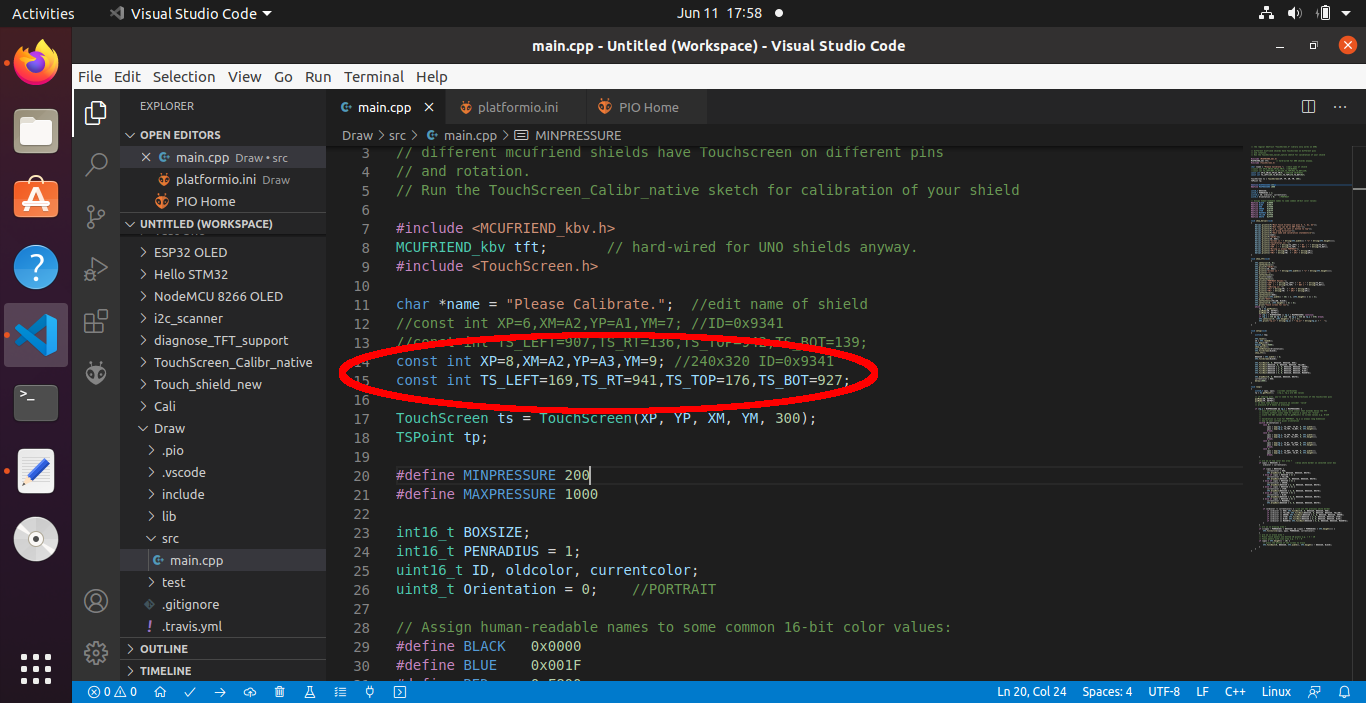Open the notifications bell in status bar
Screen dimensions: 1366x703
pyautogui.click(x=1345, y=692)
